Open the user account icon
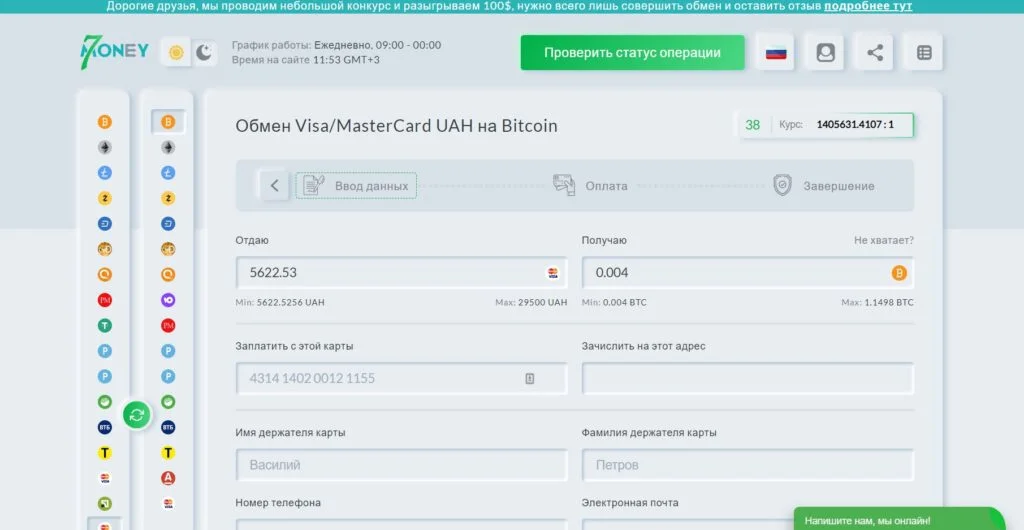Image resolution: width=1024 pixels, height=530 pixels. point(825,53)
